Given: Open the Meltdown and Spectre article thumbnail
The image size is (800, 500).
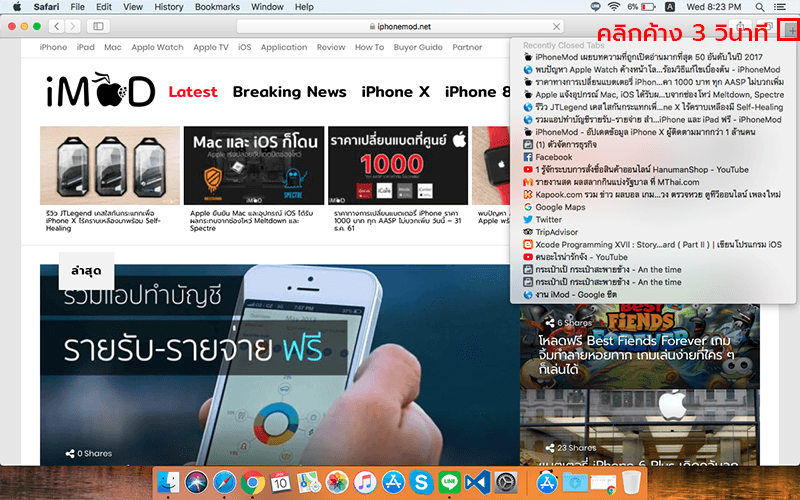Looking at the screenshot, I should coord(254,165).
